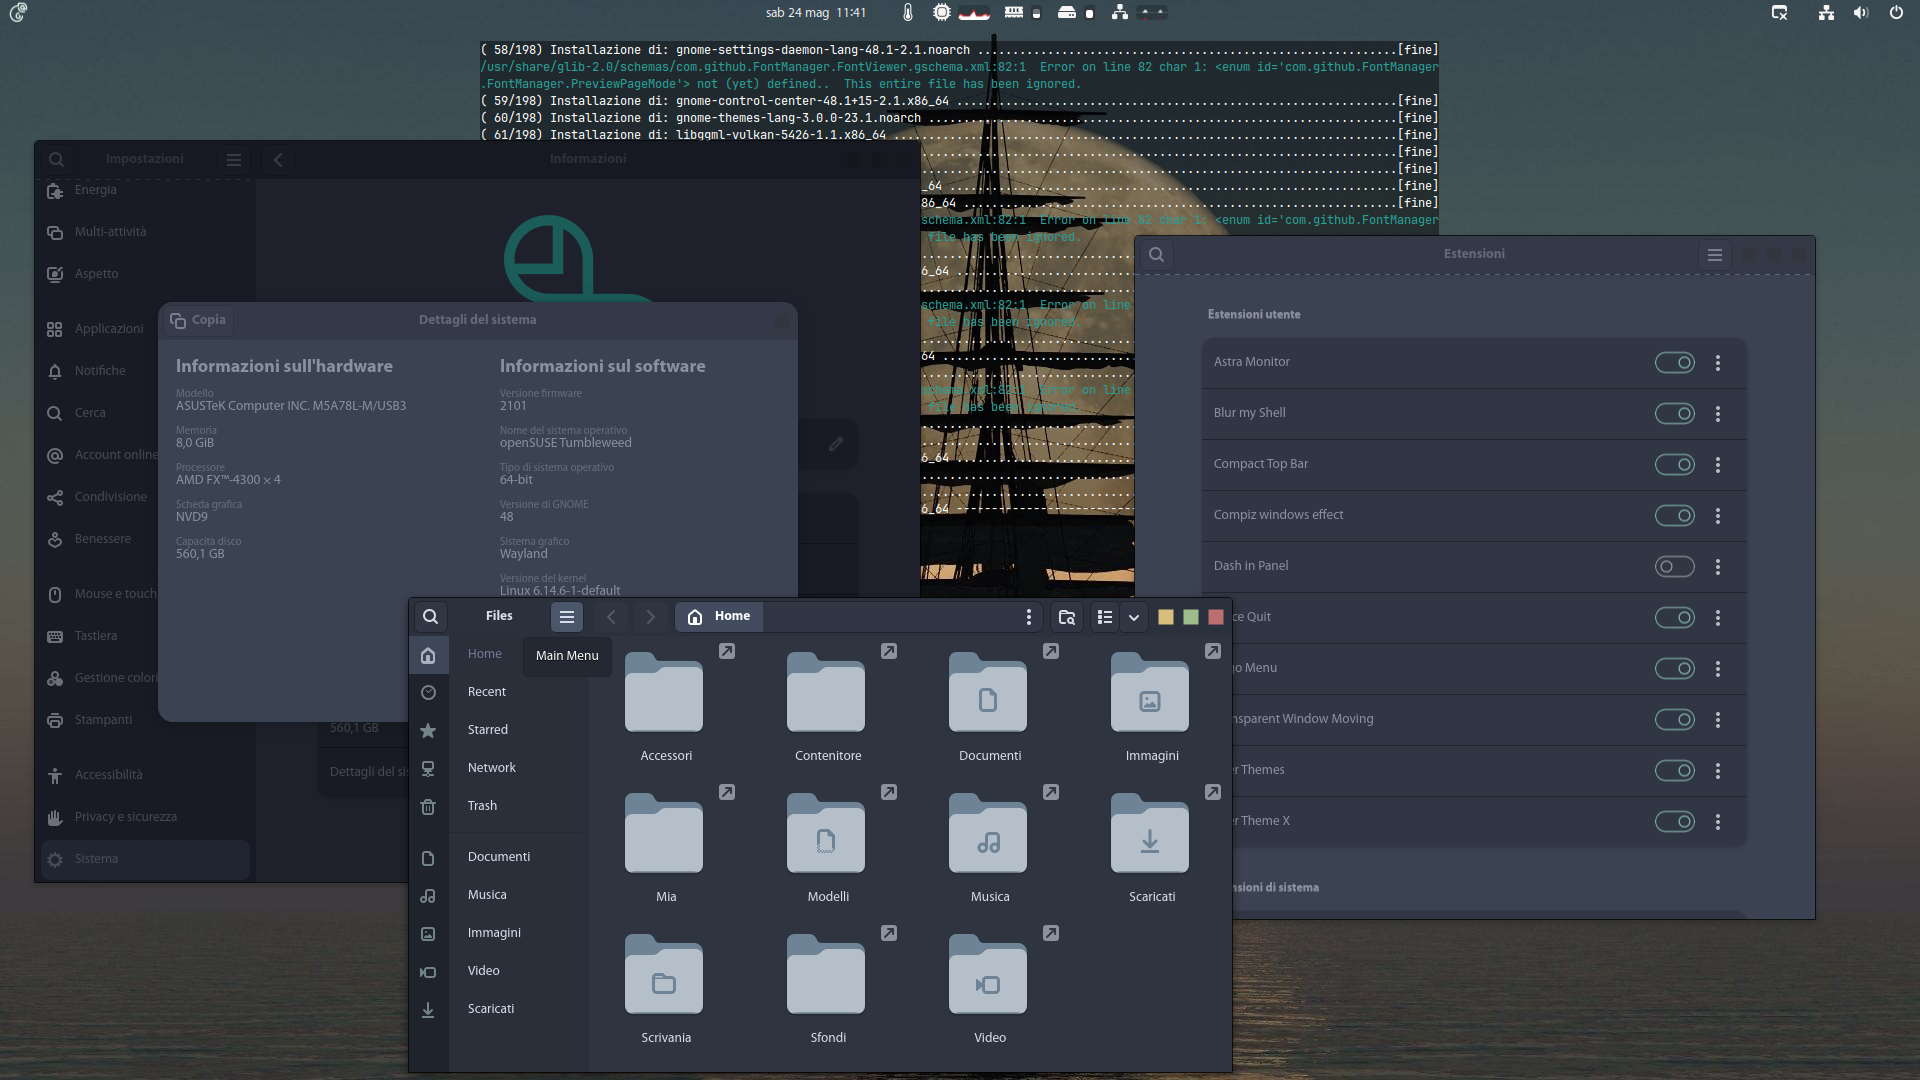The width and height of the screenshot is (1920, 1080).
Task: Open Compact Top Bar three-dot options menu
Action: 1718,465
